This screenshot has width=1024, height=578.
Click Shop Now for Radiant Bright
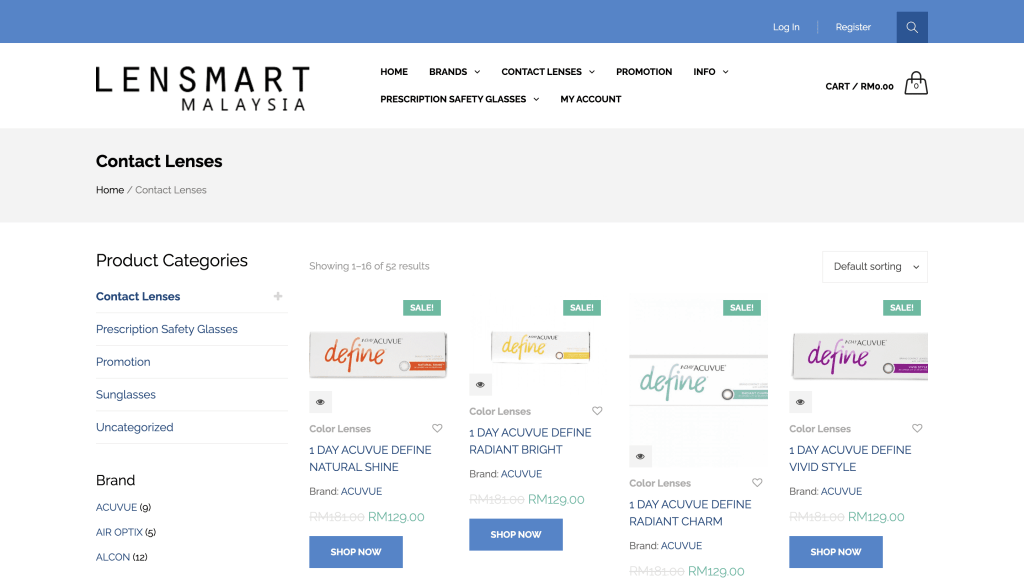(515, 534)
